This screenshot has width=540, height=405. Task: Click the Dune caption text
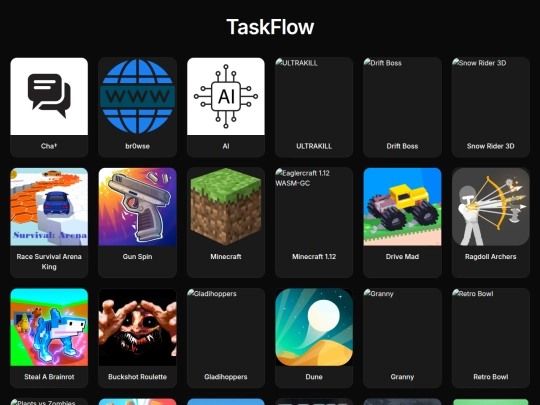pos(314,377)
